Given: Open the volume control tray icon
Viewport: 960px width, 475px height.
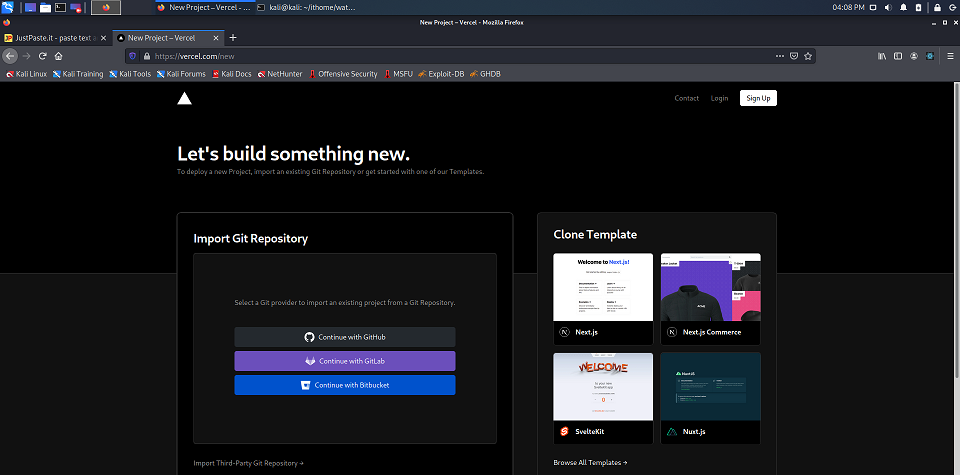Looking at the screenshot, I should tap(888, 7).
